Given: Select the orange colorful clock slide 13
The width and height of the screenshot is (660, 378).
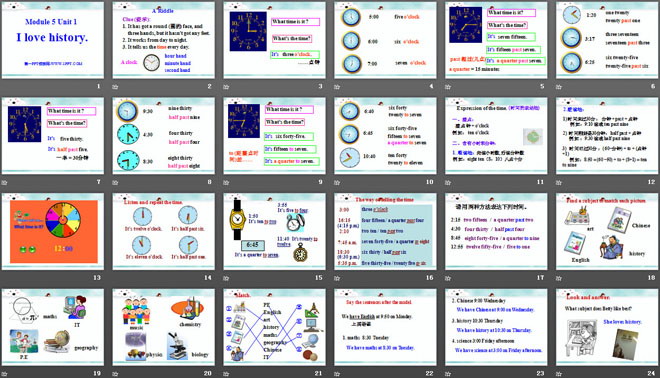Looking at the screenshot, I should pyautogui.click(x=53, y=231).
